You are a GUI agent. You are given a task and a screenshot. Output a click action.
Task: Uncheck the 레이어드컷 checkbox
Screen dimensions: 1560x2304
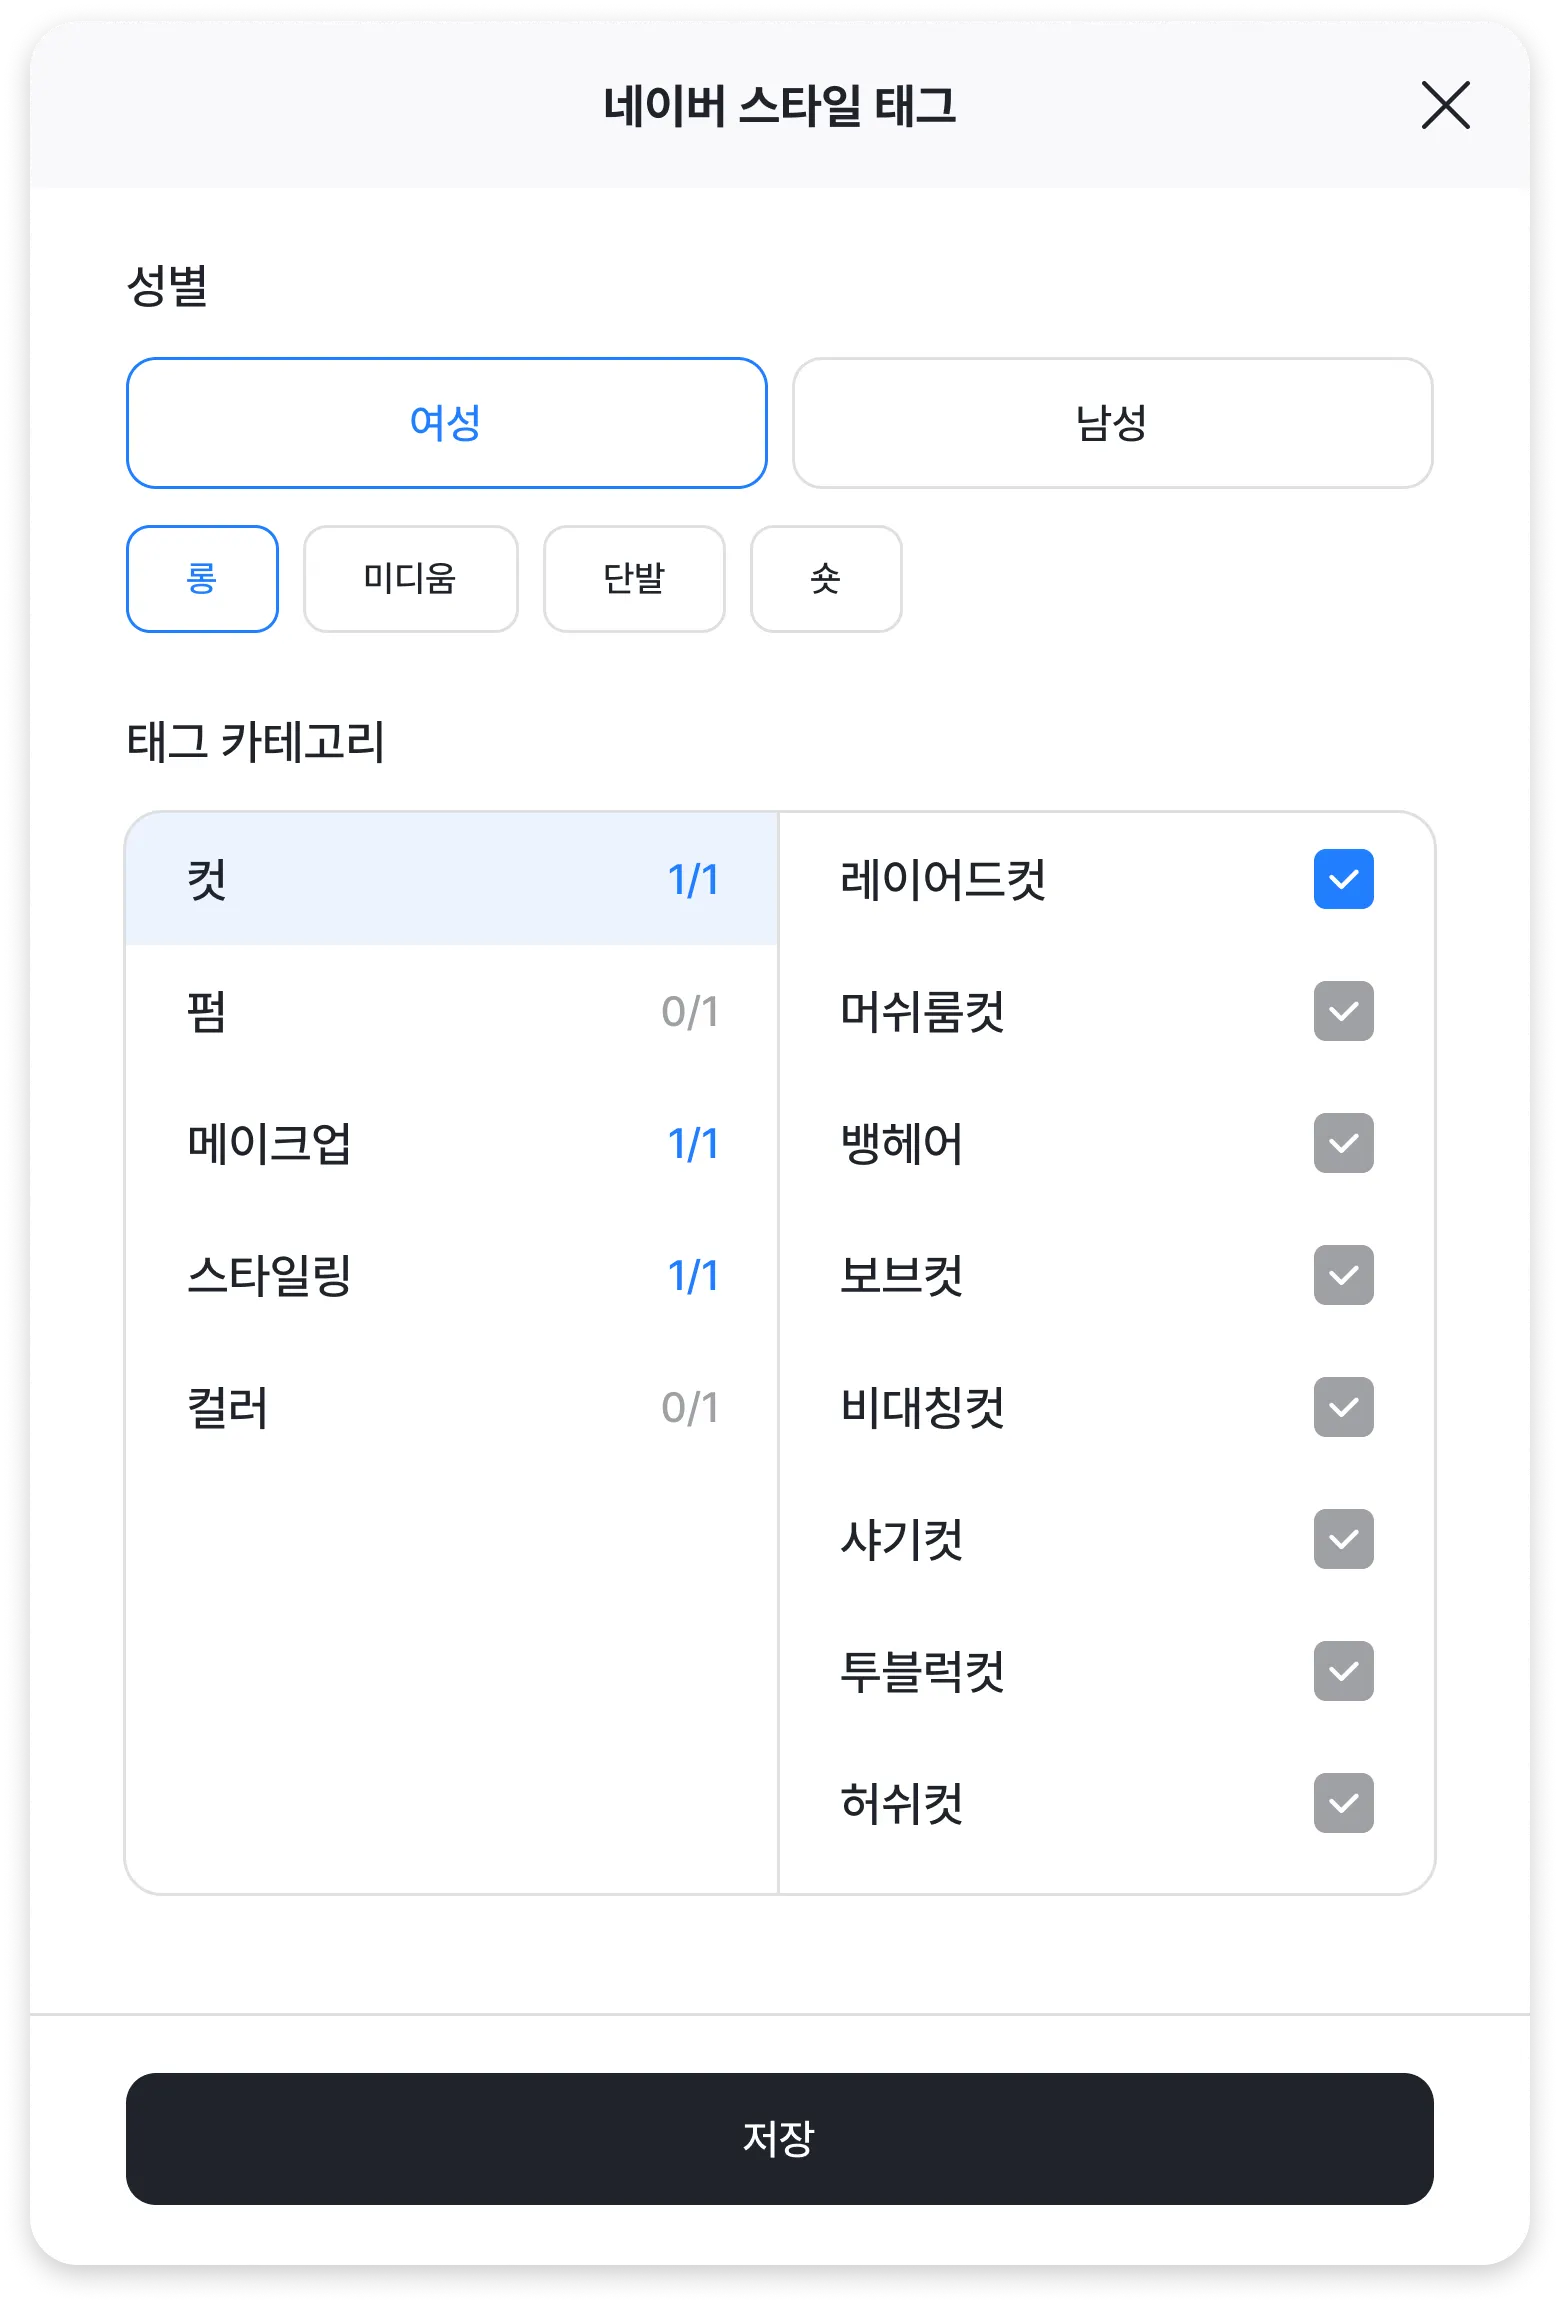[1343, 879]
